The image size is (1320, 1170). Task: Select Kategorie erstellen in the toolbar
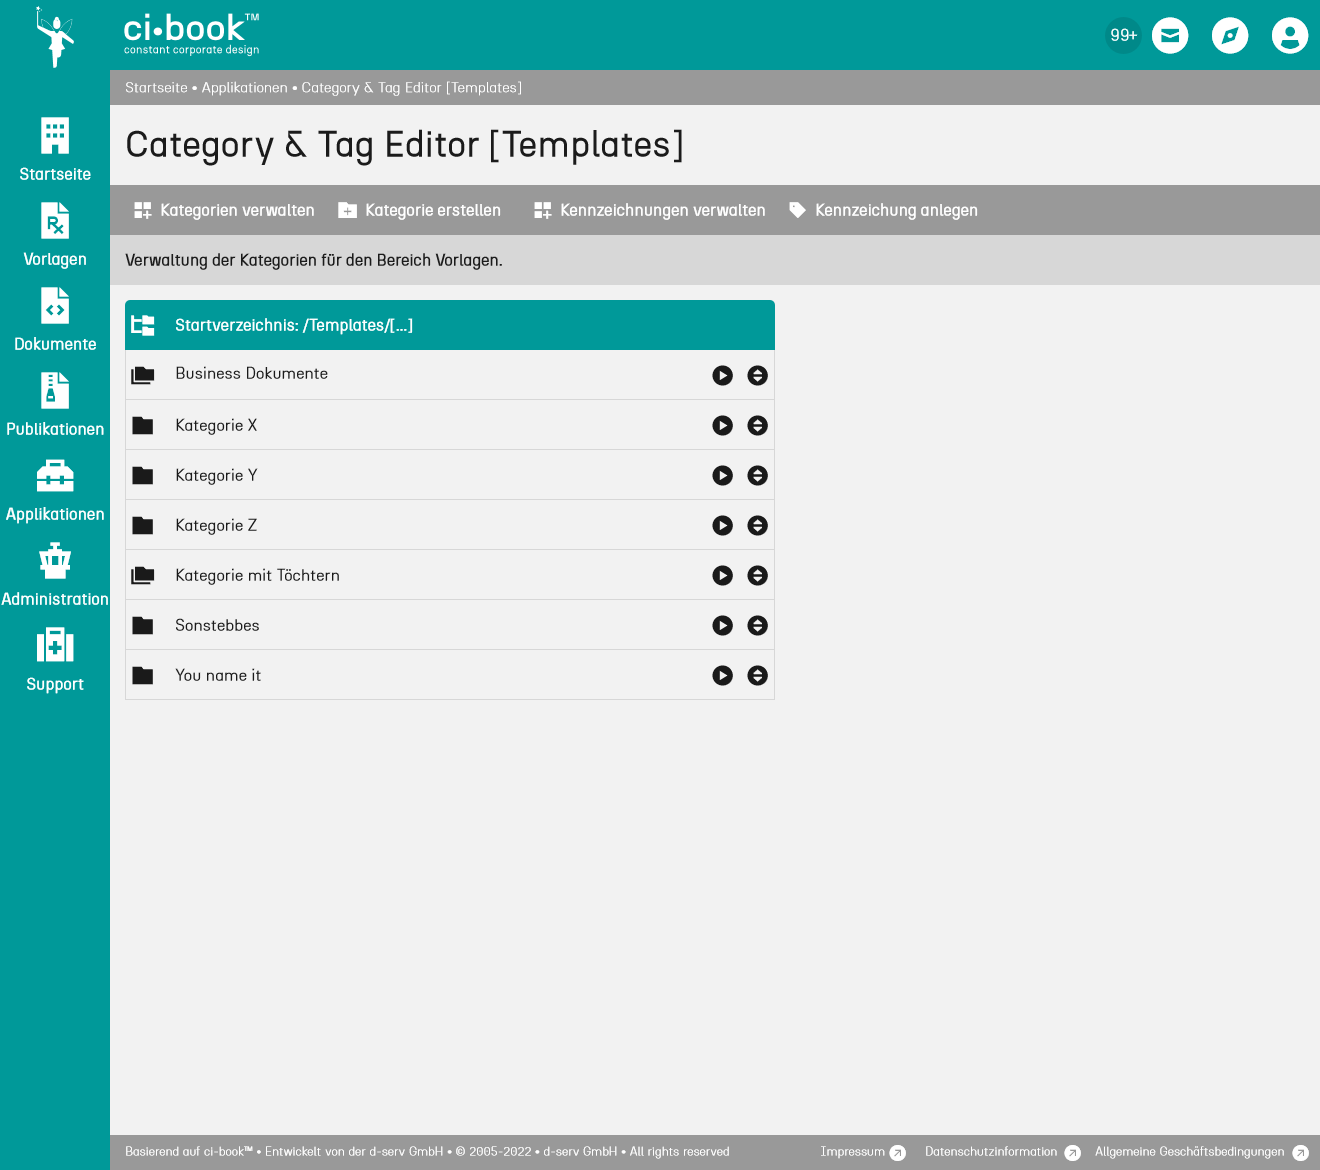[419, 210]
